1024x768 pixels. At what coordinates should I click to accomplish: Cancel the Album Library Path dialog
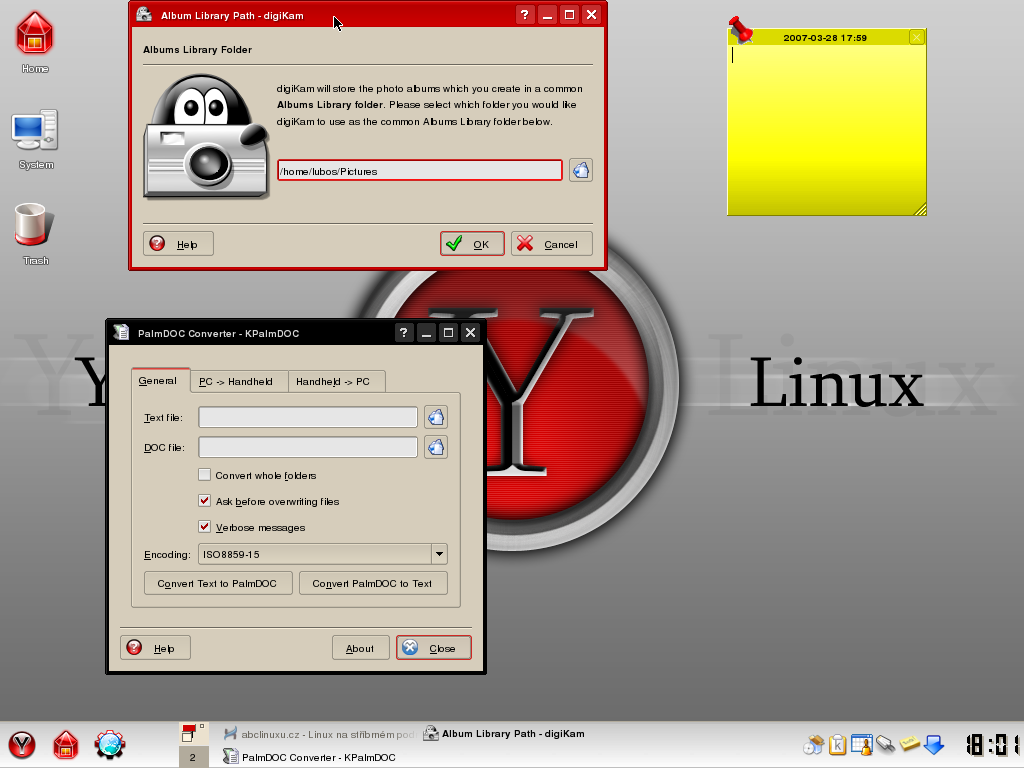[x=552, y=244]
